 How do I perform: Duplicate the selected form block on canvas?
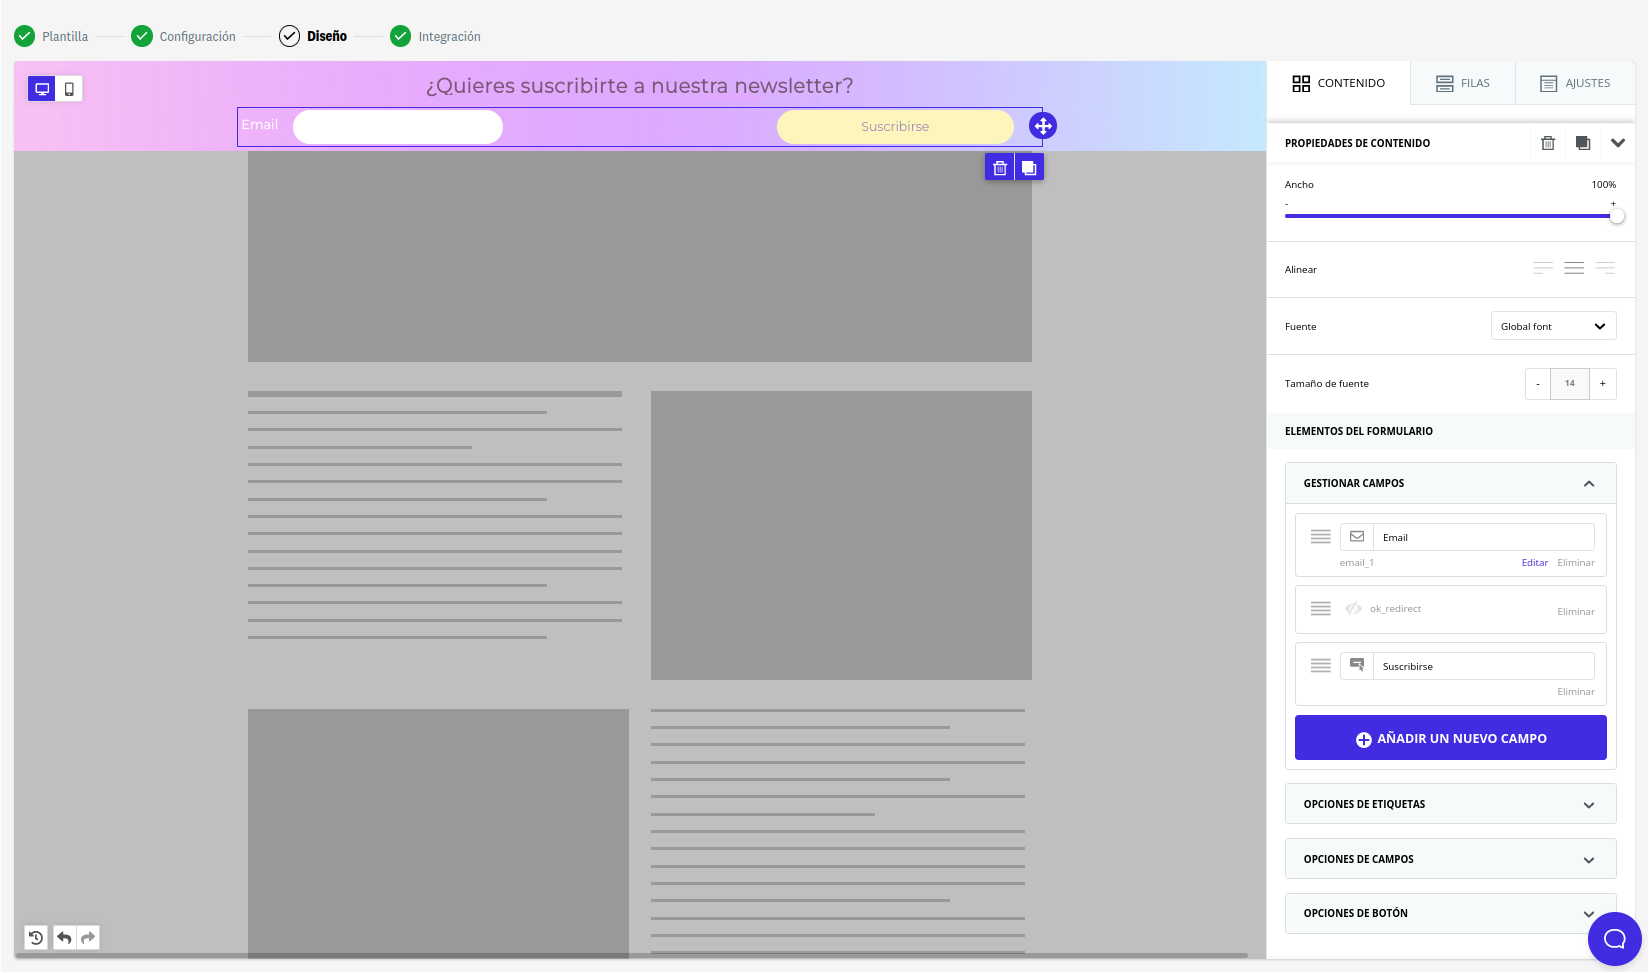click(1029, 168)
